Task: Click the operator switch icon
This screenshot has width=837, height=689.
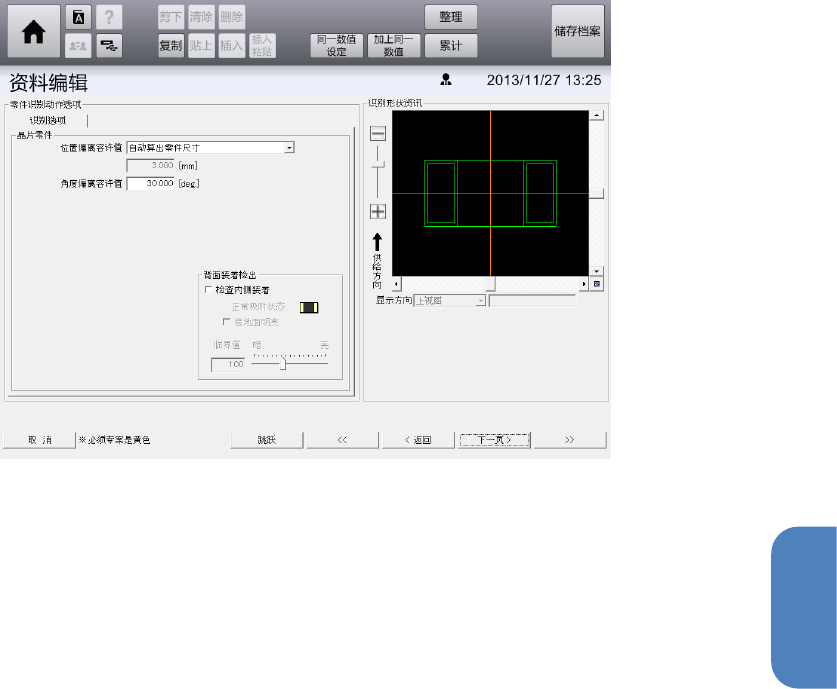Action: [78, 46]
